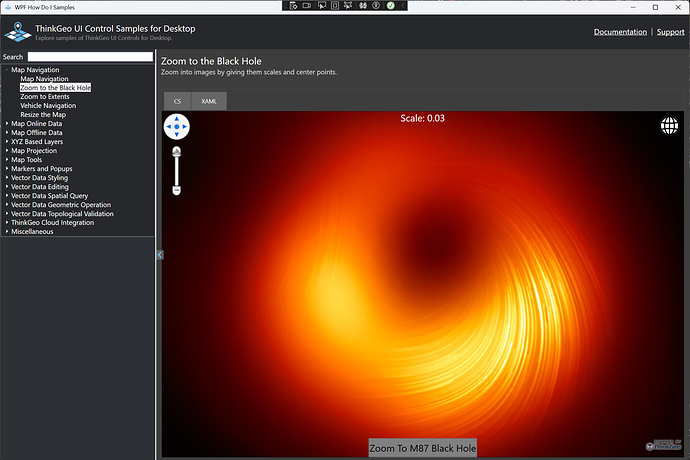The width and height of the screenshot is (690, 460).
Task: Select Vector Data Geometric Operation item
Action: click(61, 205)
